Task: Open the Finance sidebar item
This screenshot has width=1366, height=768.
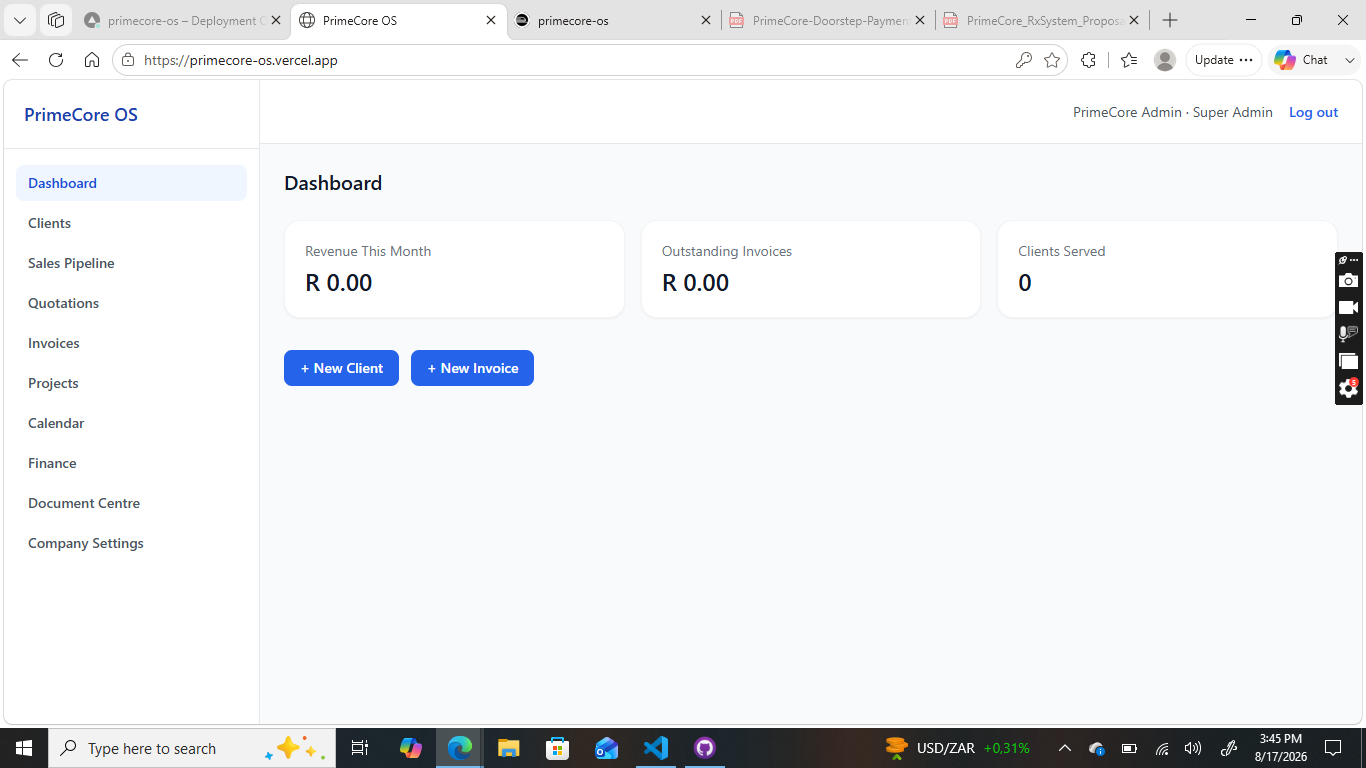Action: point(131,463)
